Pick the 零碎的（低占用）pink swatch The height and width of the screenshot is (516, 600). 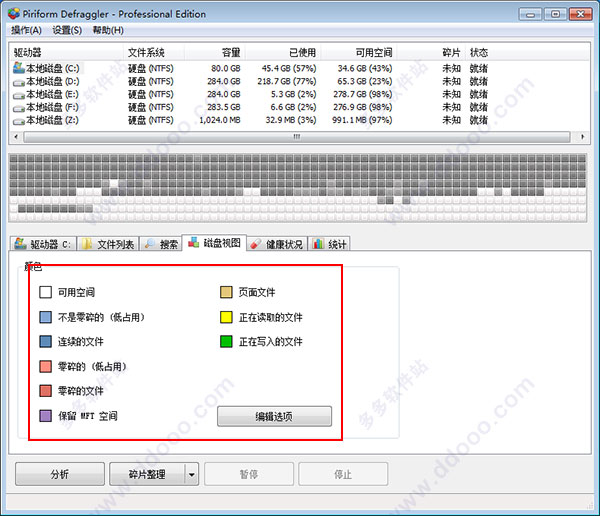(x=46, y=366)
